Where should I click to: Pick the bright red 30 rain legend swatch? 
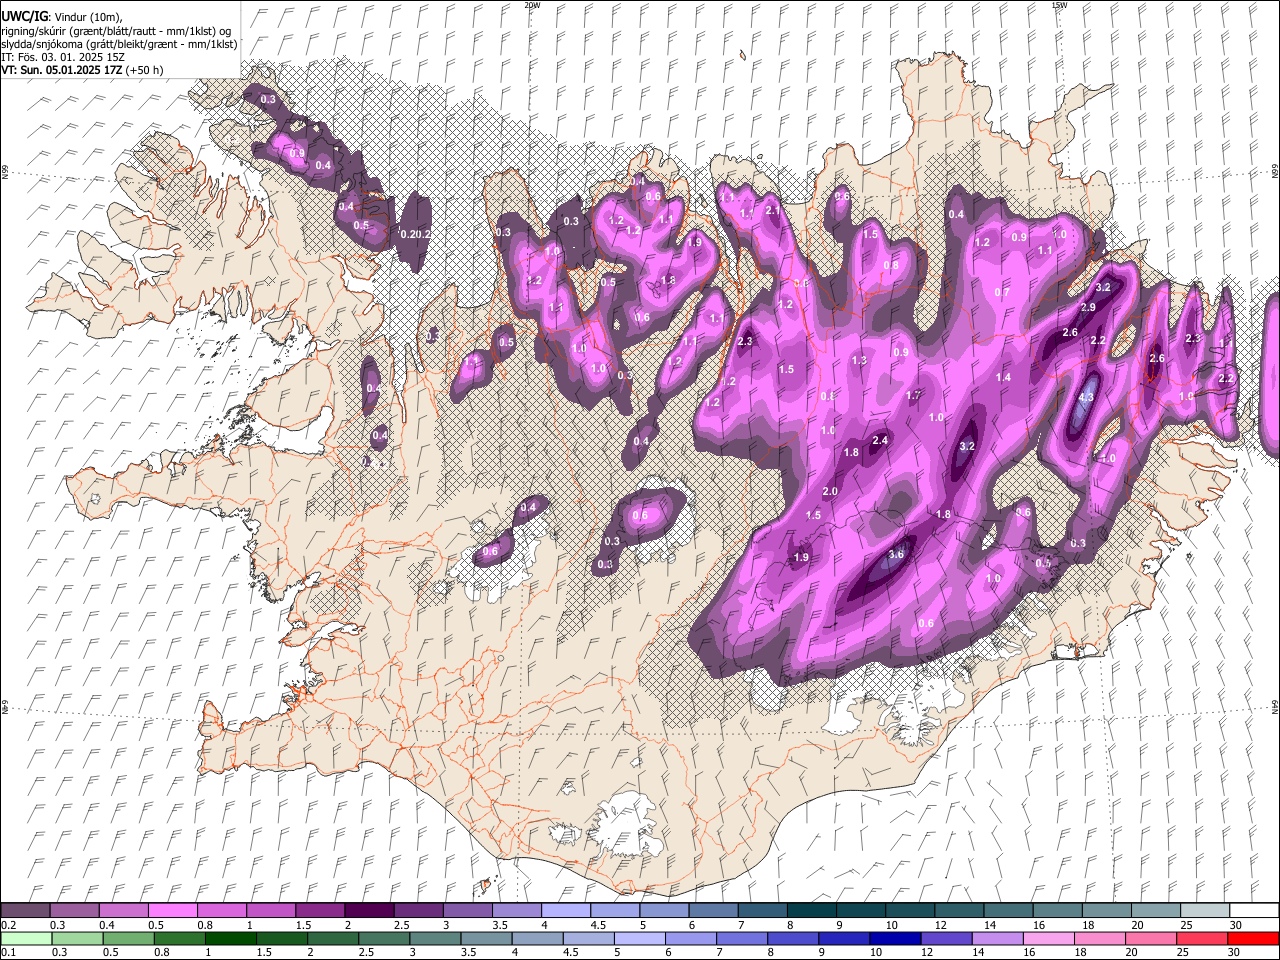coord(1253,938)
